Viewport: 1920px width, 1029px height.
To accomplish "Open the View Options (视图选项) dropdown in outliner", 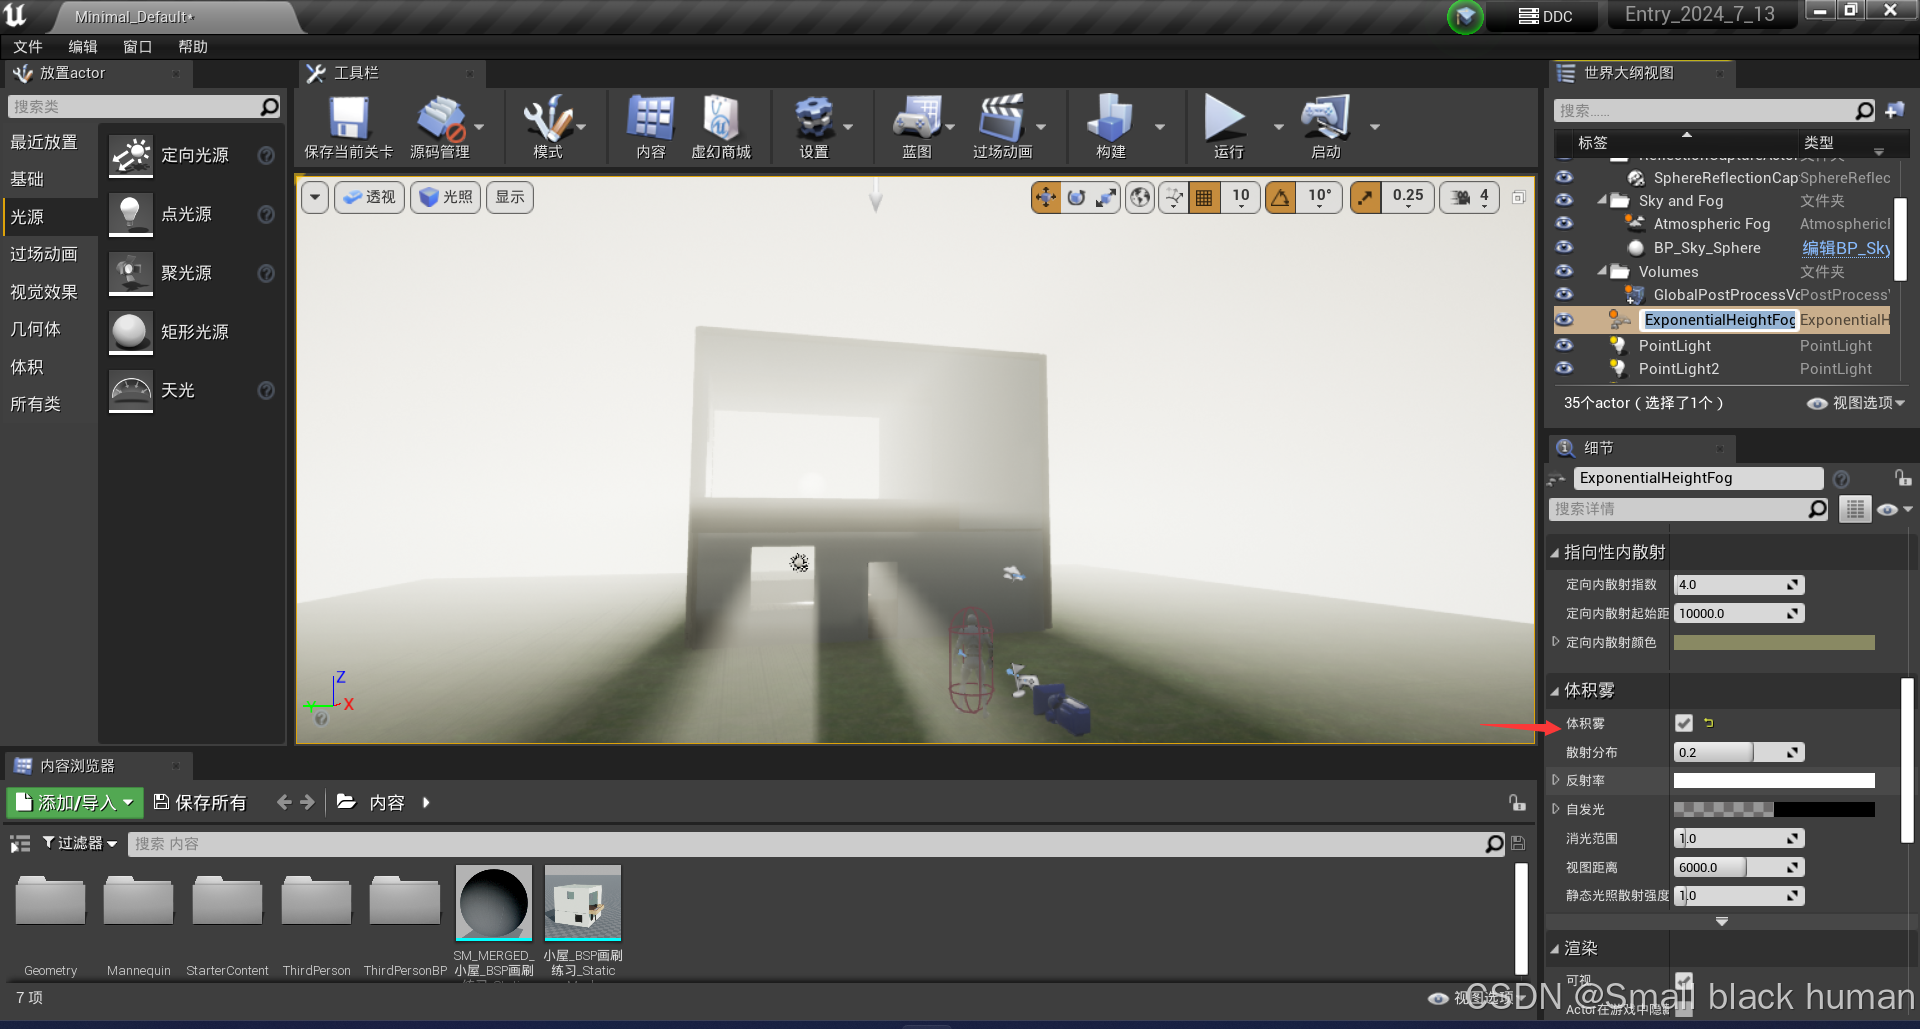I will point(1857,403).
